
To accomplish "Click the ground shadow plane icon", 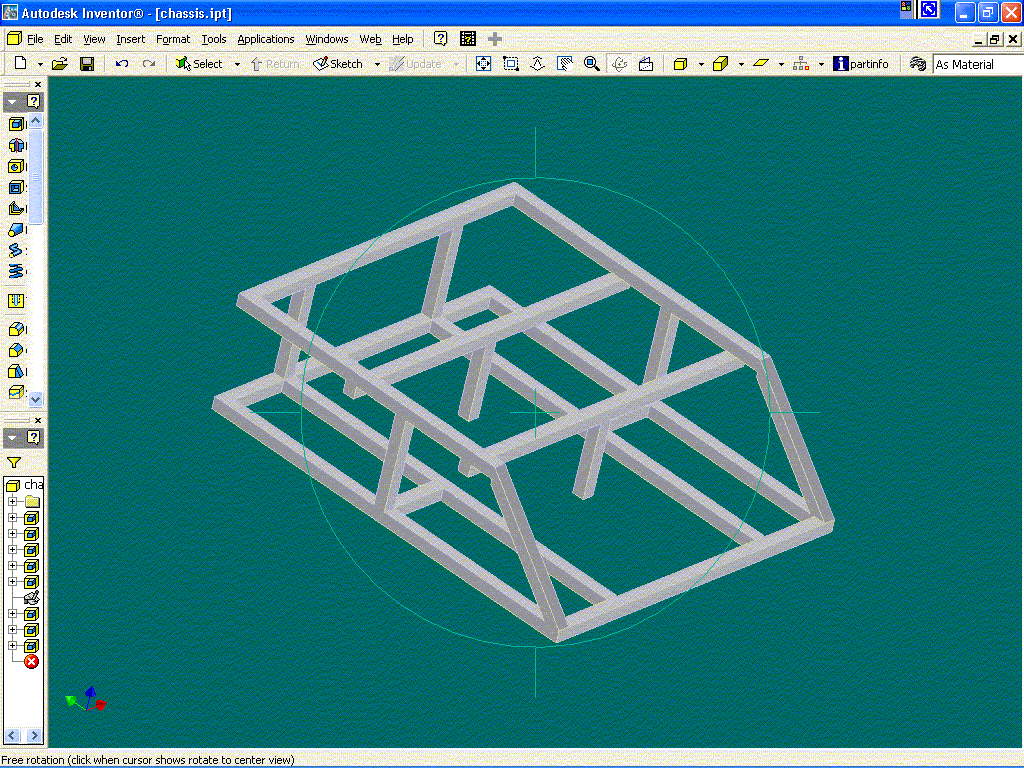I will pos(761,63).
